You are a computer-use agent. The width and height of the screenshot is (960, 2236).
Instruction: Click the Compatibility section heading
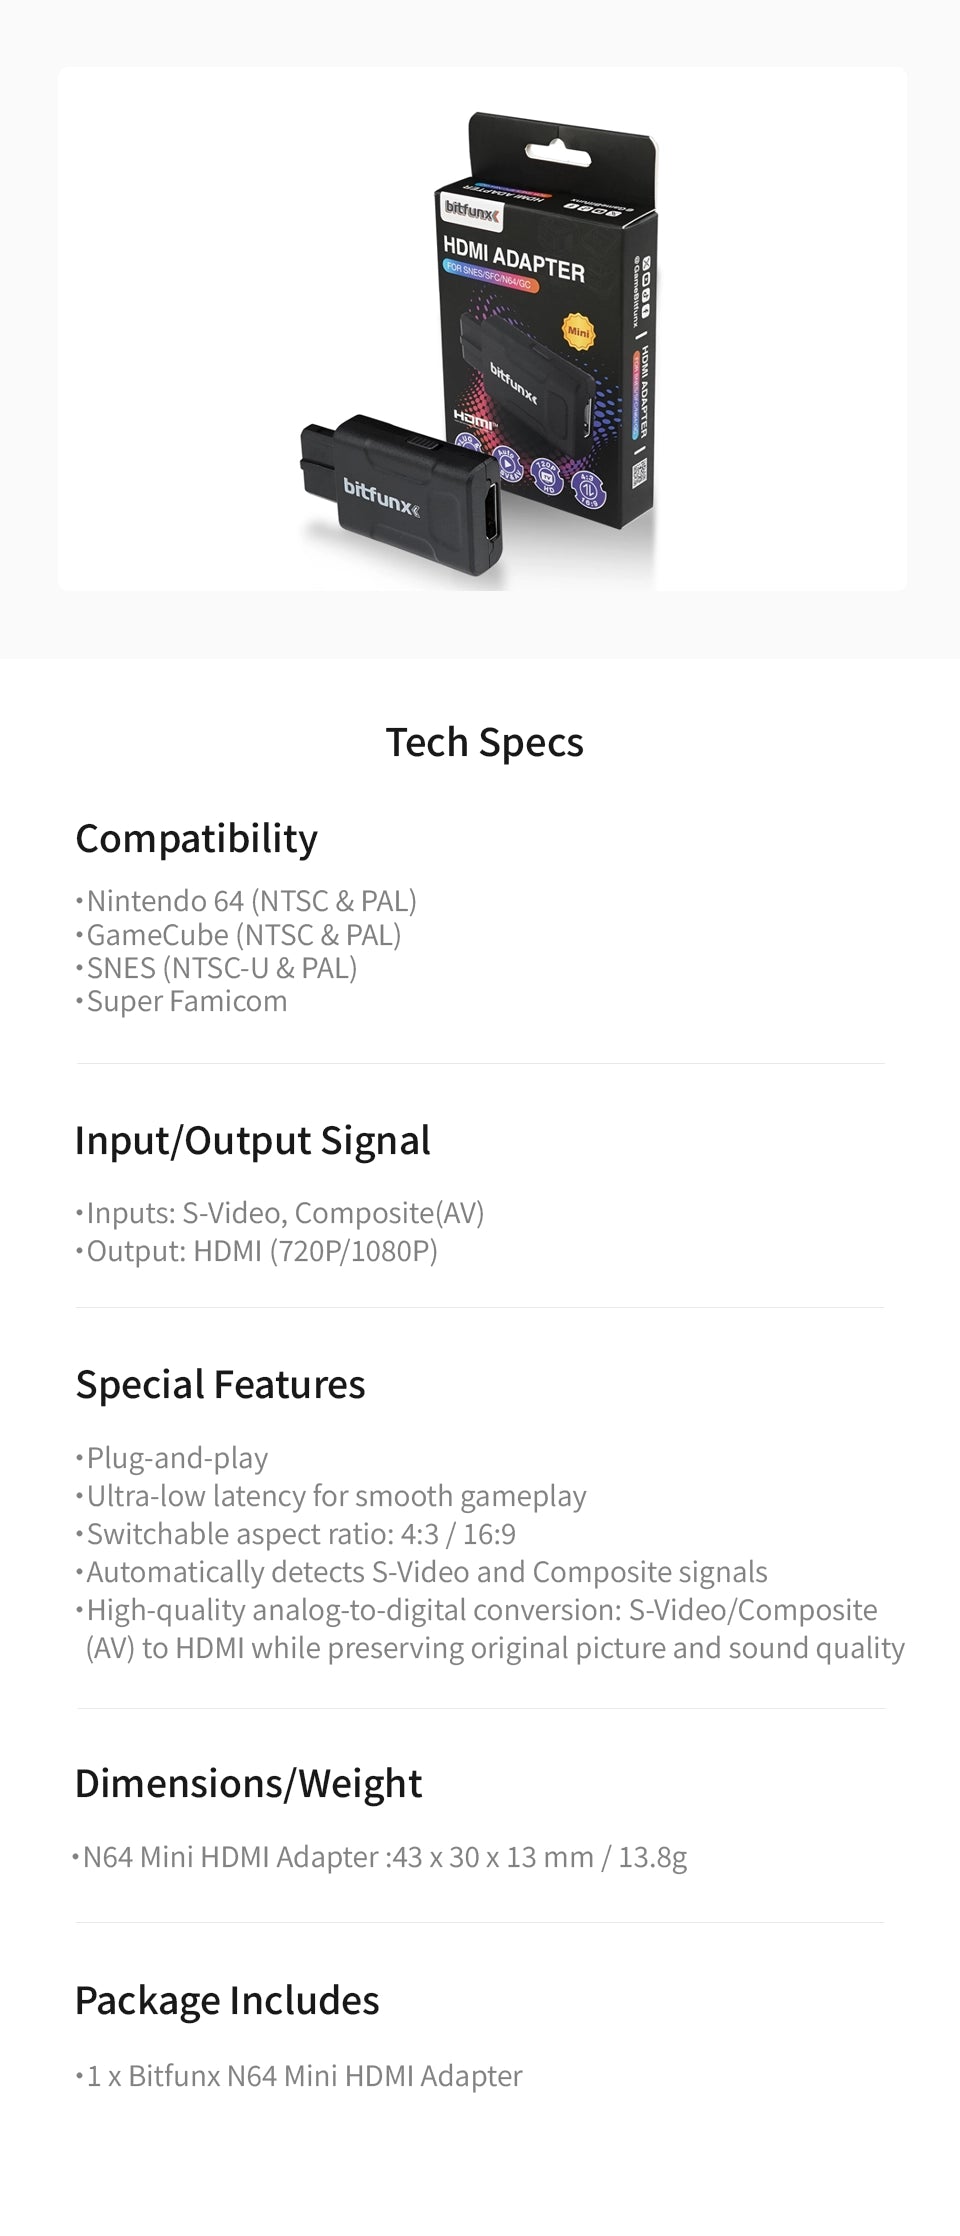click(x=197, y=839)
